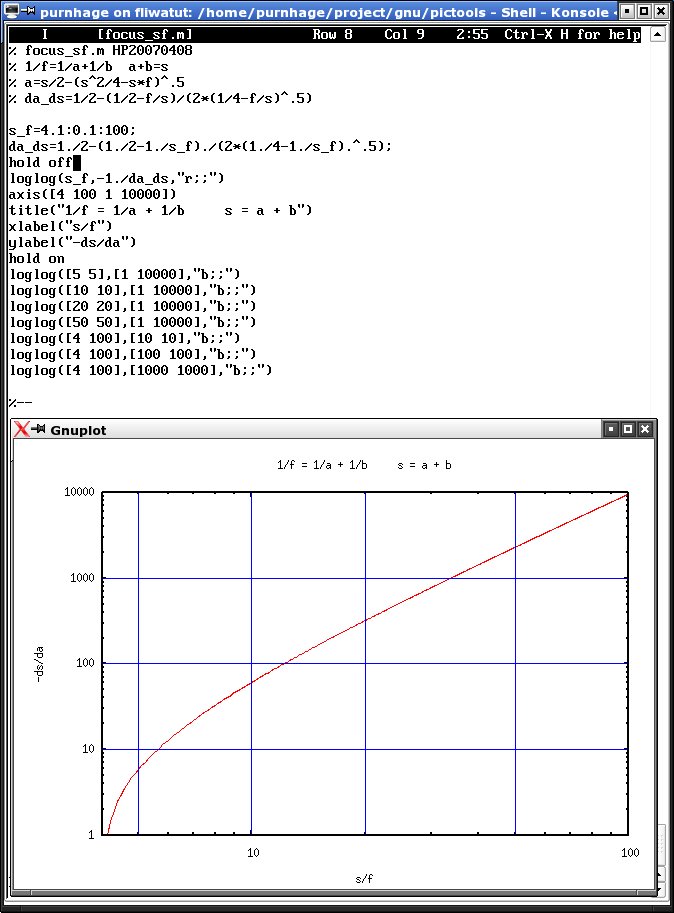The height and width of the screenshot is (913, 674).
Task: Click the 'axis([4 100 1 10000])' line
Action: click(92, 194)
